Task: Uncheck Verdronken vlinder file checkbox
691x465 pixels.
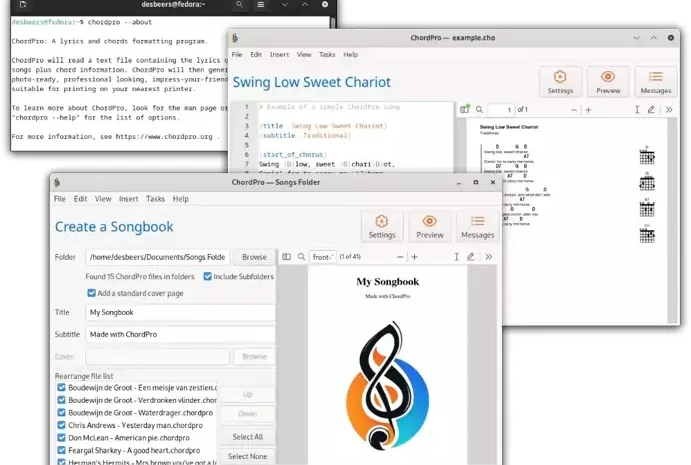Action: [x=61, y=400]
